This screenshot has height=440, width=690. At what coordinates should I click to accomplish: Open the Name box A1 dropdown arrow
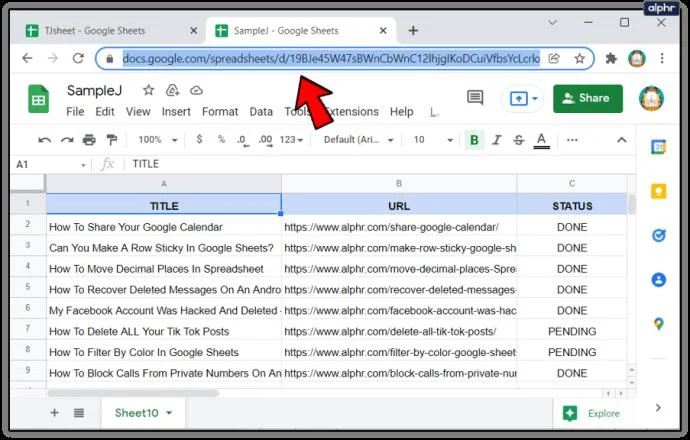[83, 165]
